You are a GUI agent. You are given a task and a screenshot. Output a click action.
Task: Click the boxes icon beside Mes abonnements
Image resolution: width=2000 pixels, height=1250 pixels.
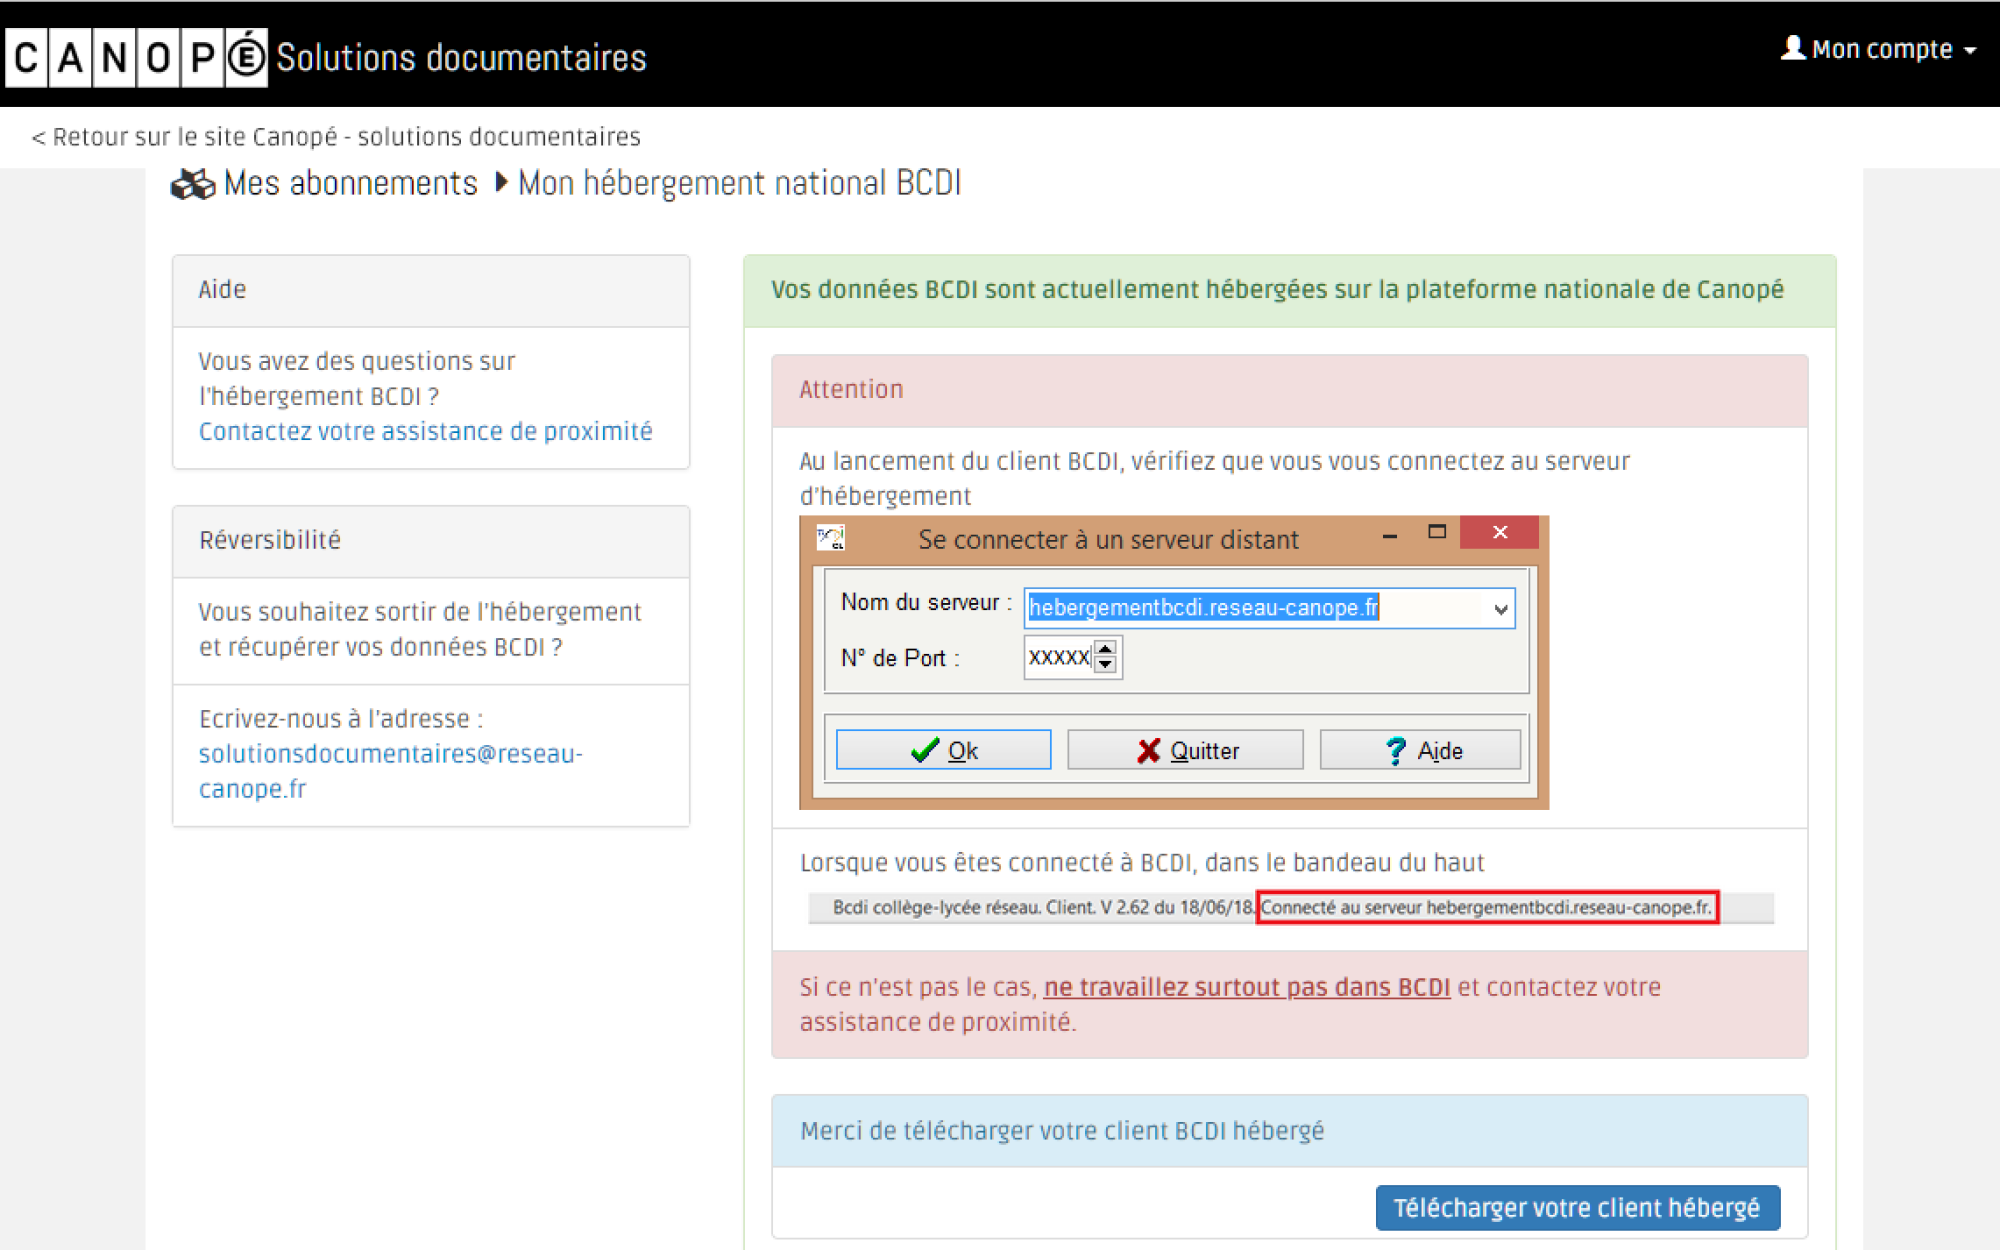tap(193, 184)
